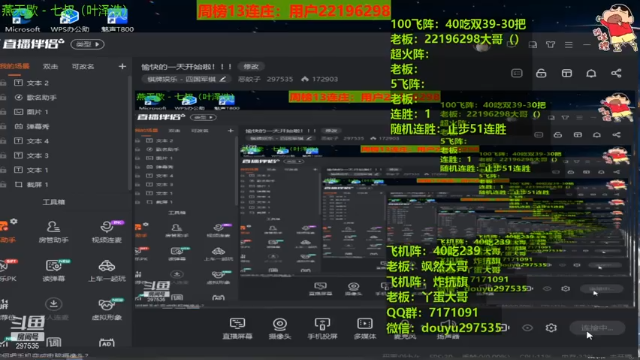Select the 图片 1 source row
This screenshot has width=640, height=360.
(65, 112)
